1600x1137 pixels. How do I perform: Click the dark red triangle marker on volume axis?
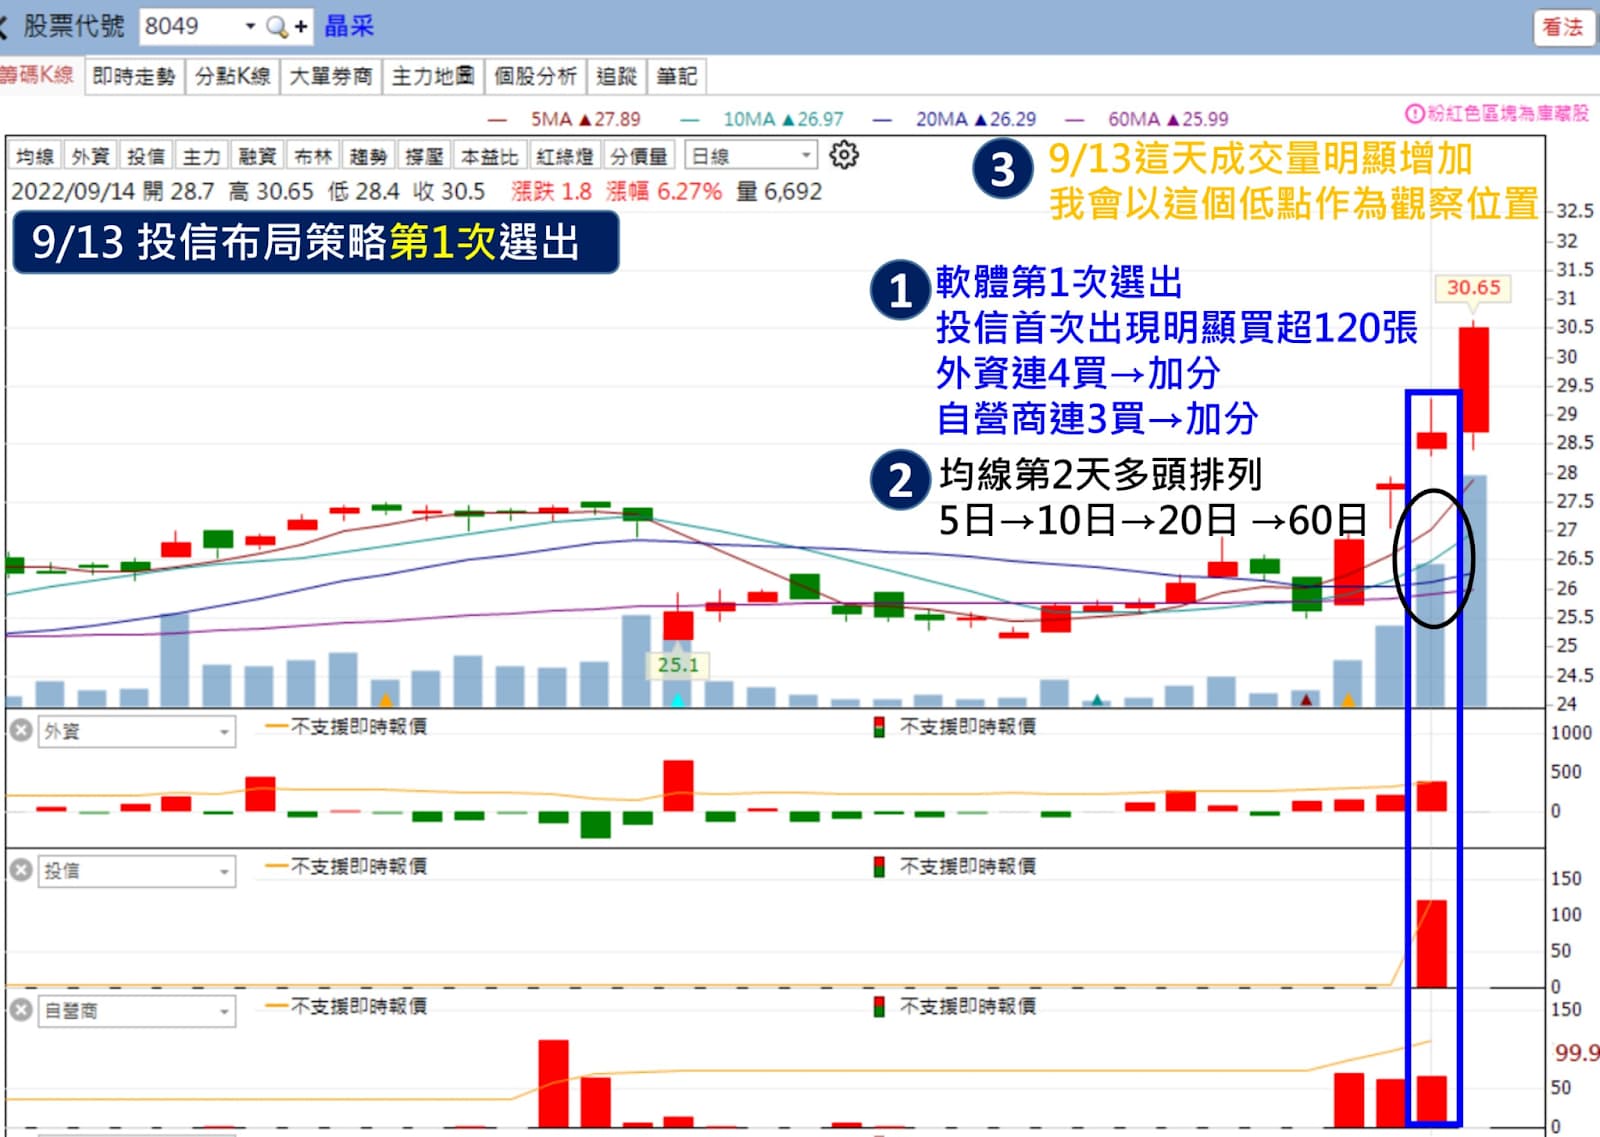pos(1306,700)
